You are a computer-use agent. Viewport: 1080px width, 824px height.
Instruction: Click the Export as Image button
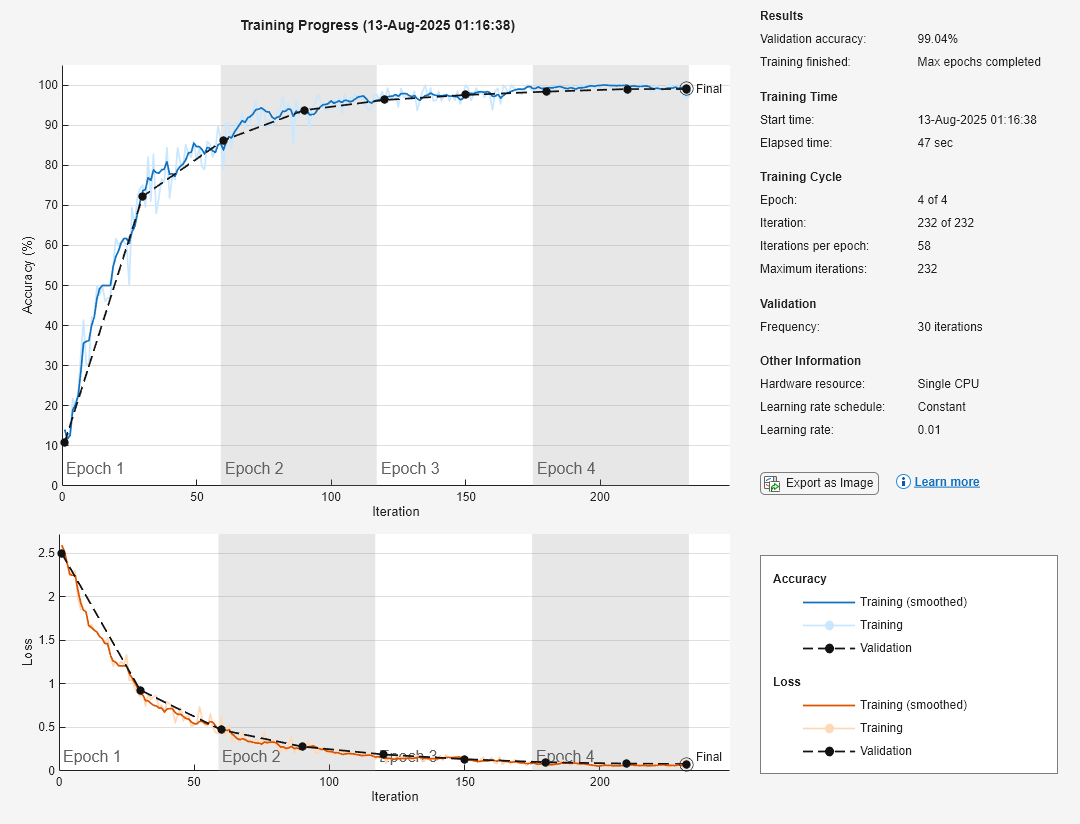coord(819,483)
